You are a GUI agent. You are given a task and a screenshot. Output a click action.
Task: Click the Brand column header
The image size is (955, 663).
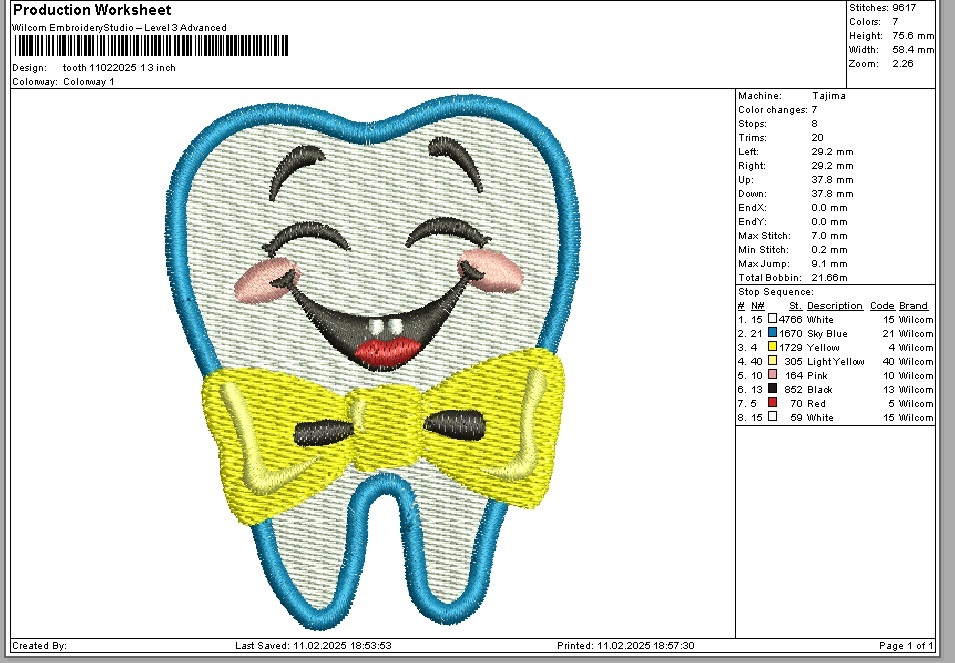[913, 306]
